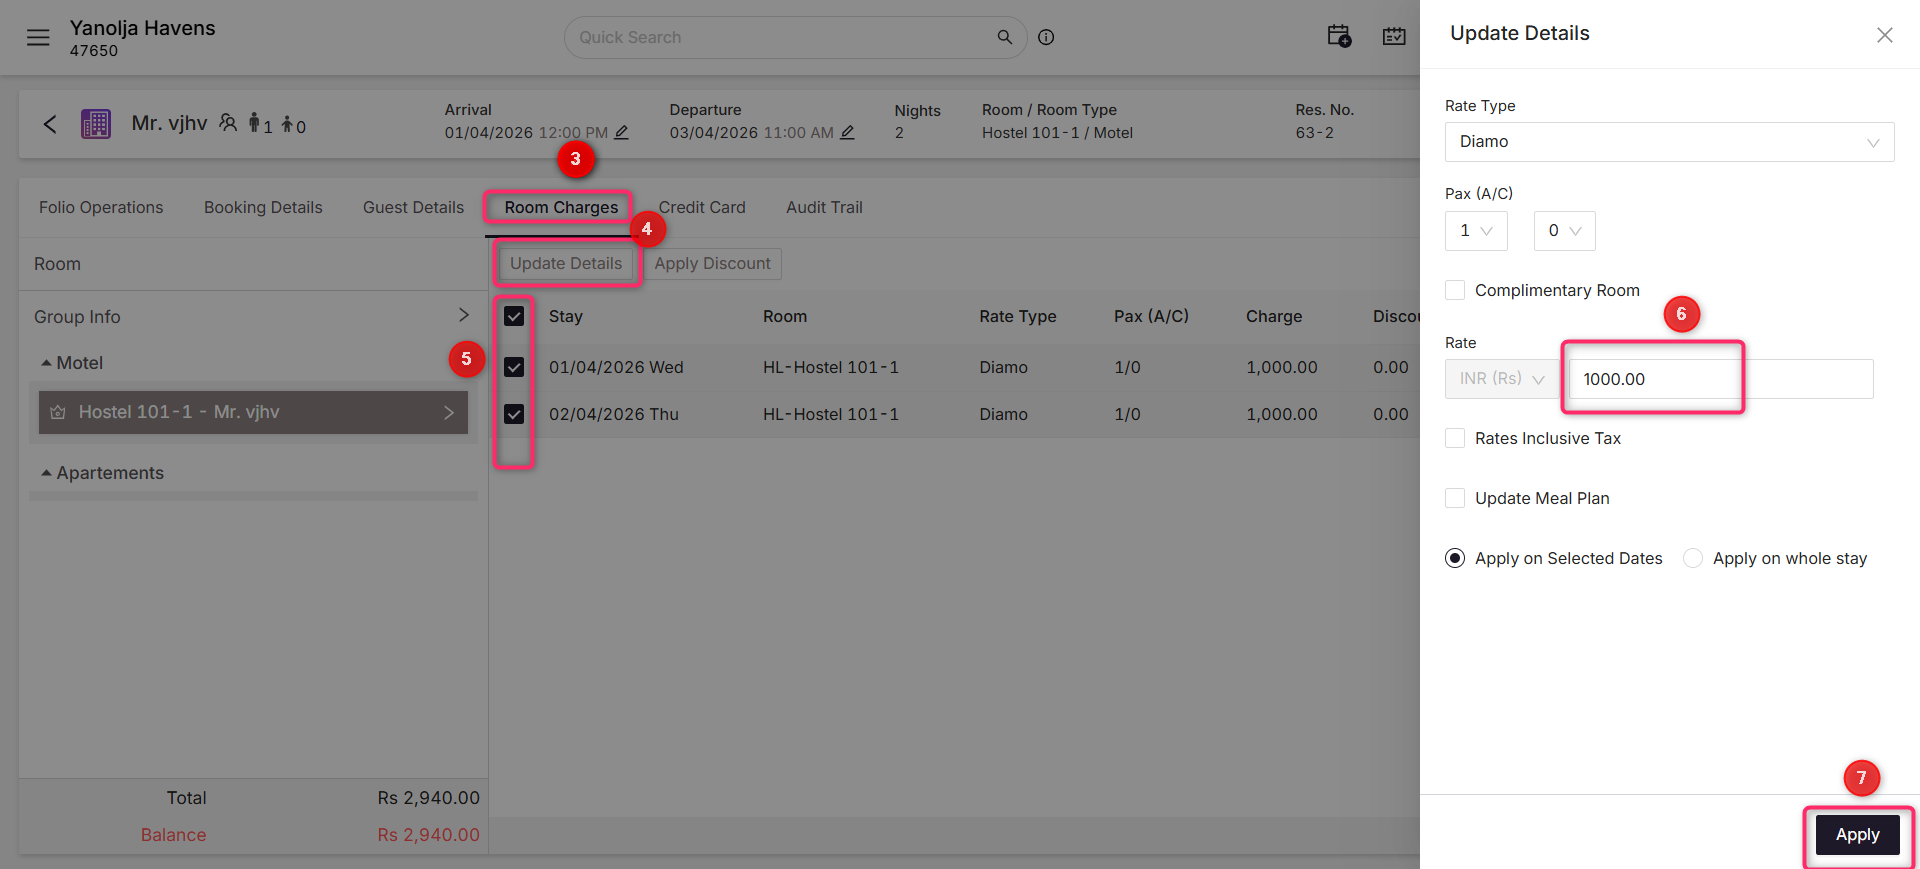Go back using the left arrow

(50, 124)
